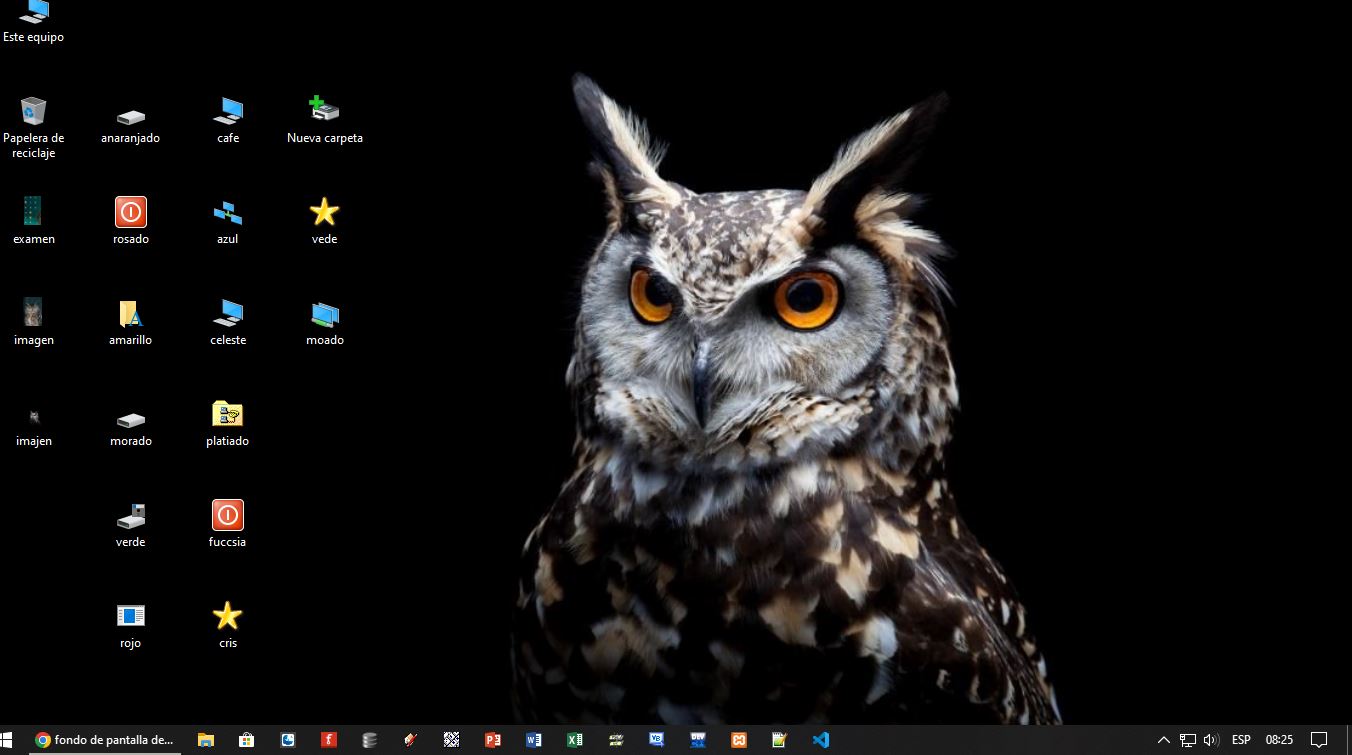
Task: Select the 'platiado' folder icon
Action: (227, 415)
